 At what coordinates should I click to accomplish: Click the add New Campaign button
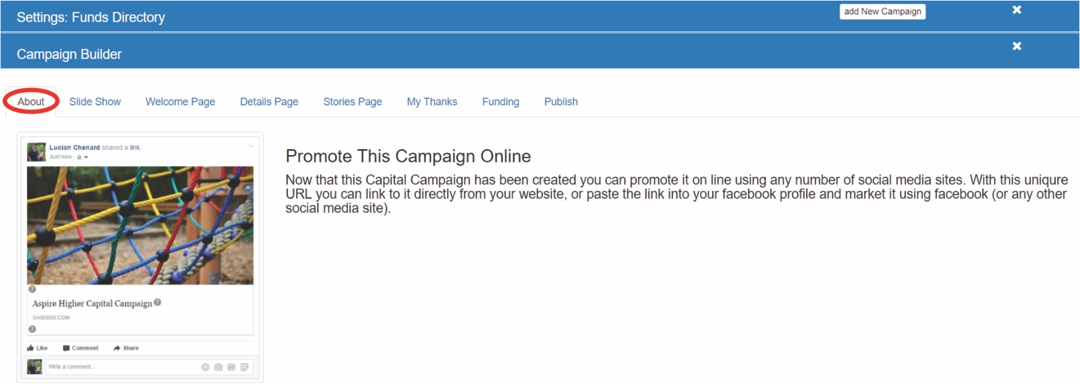pos(882,12)
